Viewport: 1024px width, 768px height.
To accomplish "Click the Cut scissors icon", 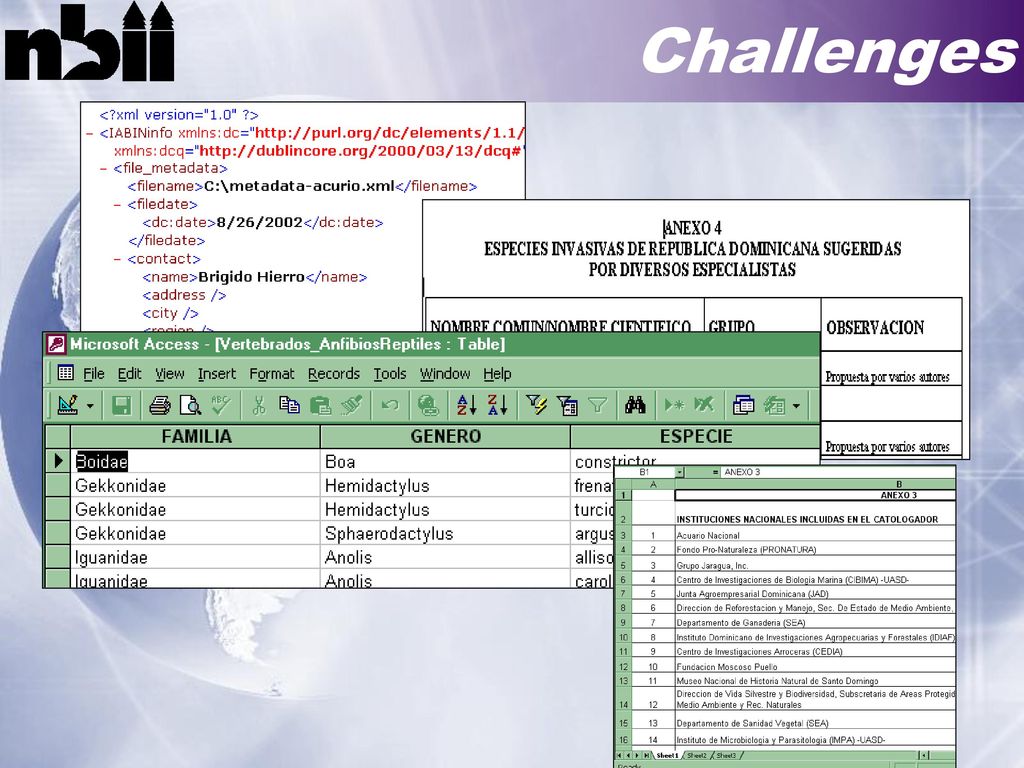I will coord(259,406).
